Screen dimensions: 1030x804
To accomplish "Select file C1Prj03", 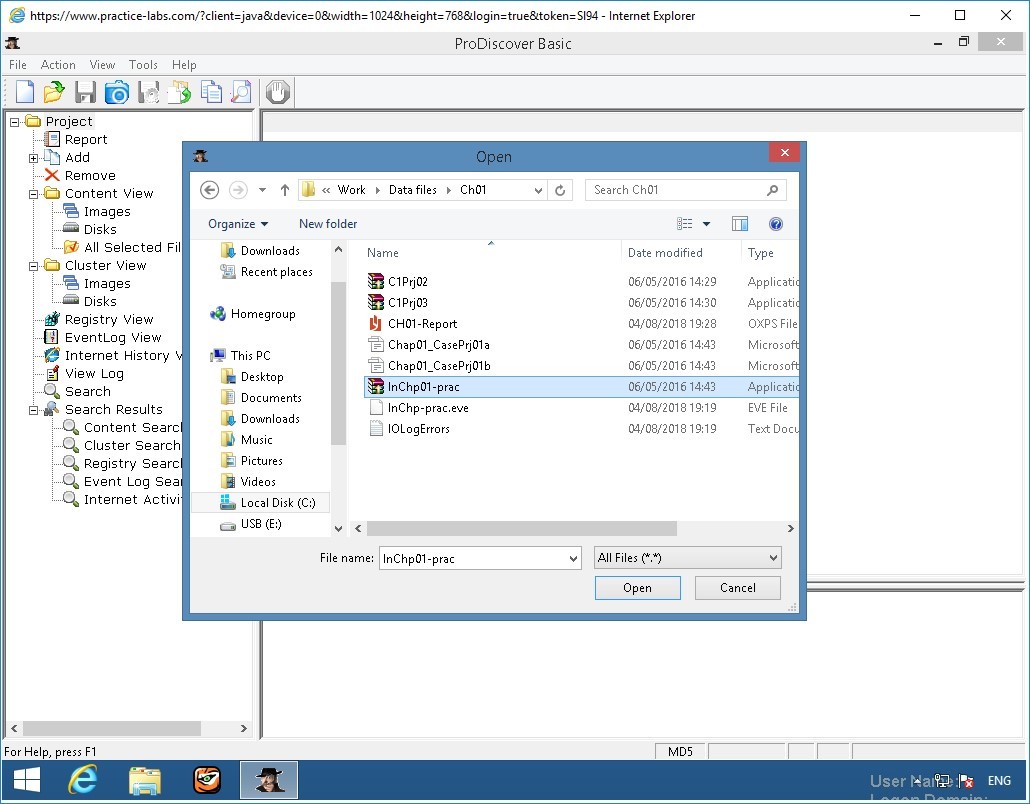I will pos(407,303).
